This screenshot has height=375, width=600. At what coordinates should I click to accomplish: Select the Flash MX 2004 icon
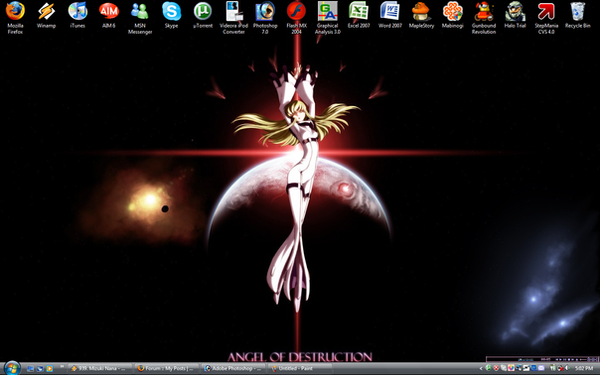297,18
